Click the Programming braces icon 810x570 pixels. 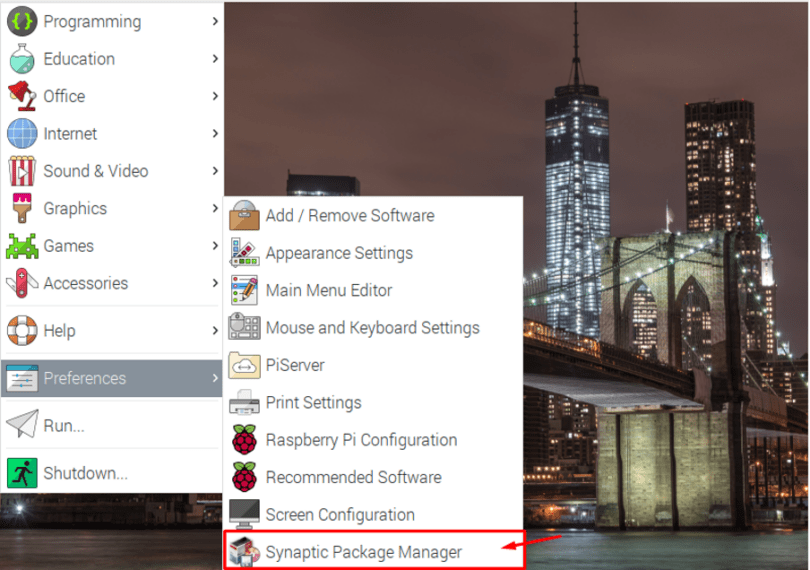click(x=22, y=21)
